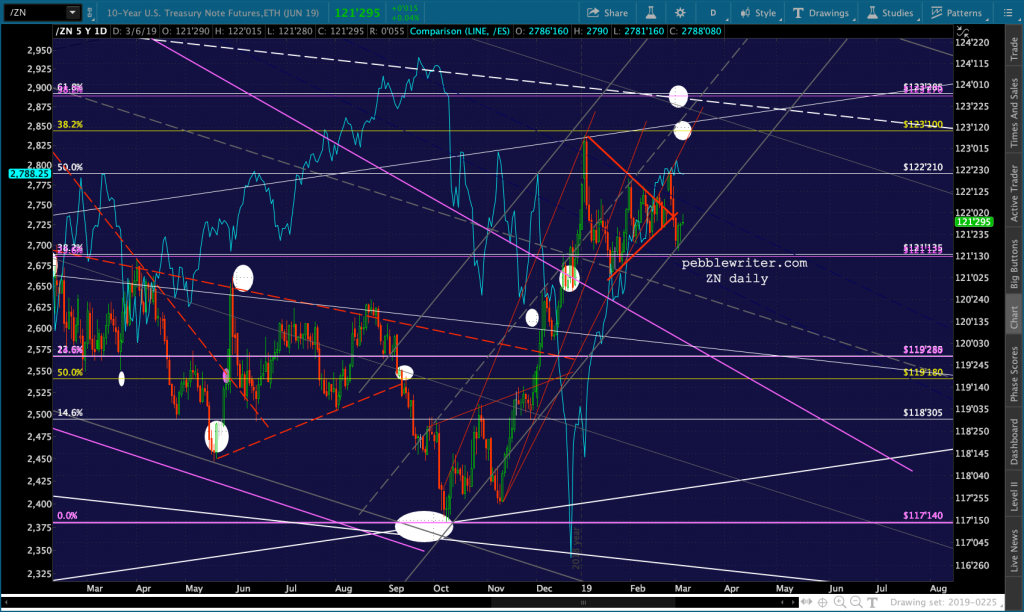Screen dimensions: 1024x612
Task: Click the scroll-left arrow on the time scrollbar
Action: coord(784,603)
